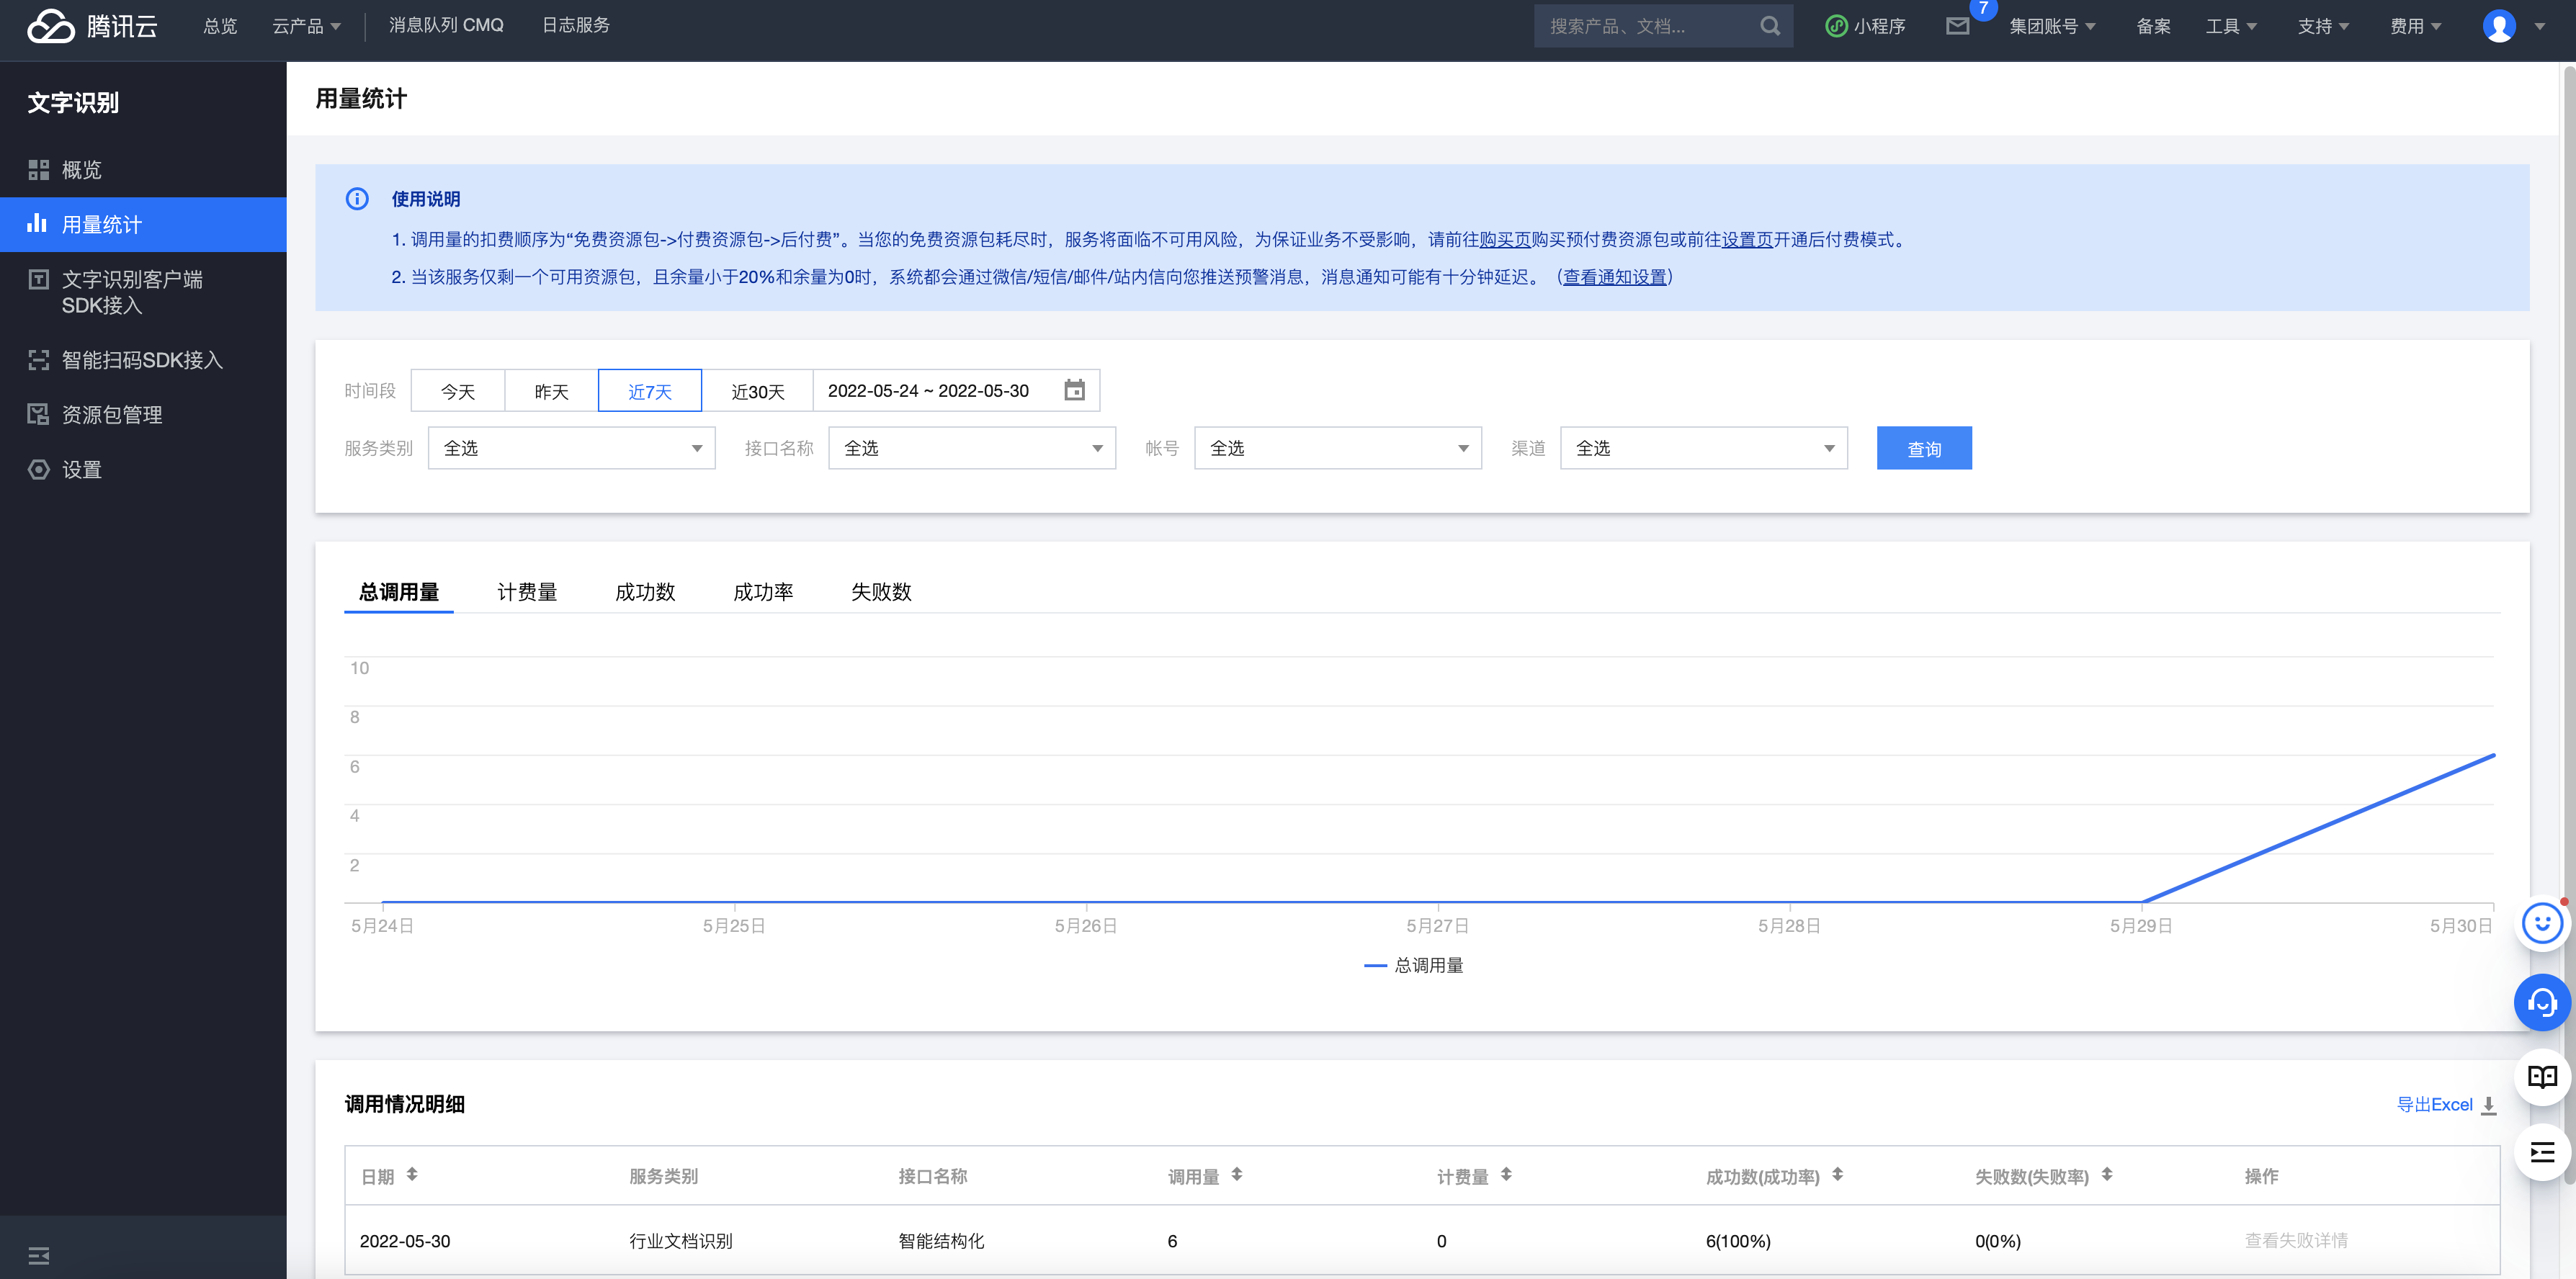The width and height of the screenshot is (2576, 1279).
Task: Click the 查询 button
Action: (x=1923, y=449)
